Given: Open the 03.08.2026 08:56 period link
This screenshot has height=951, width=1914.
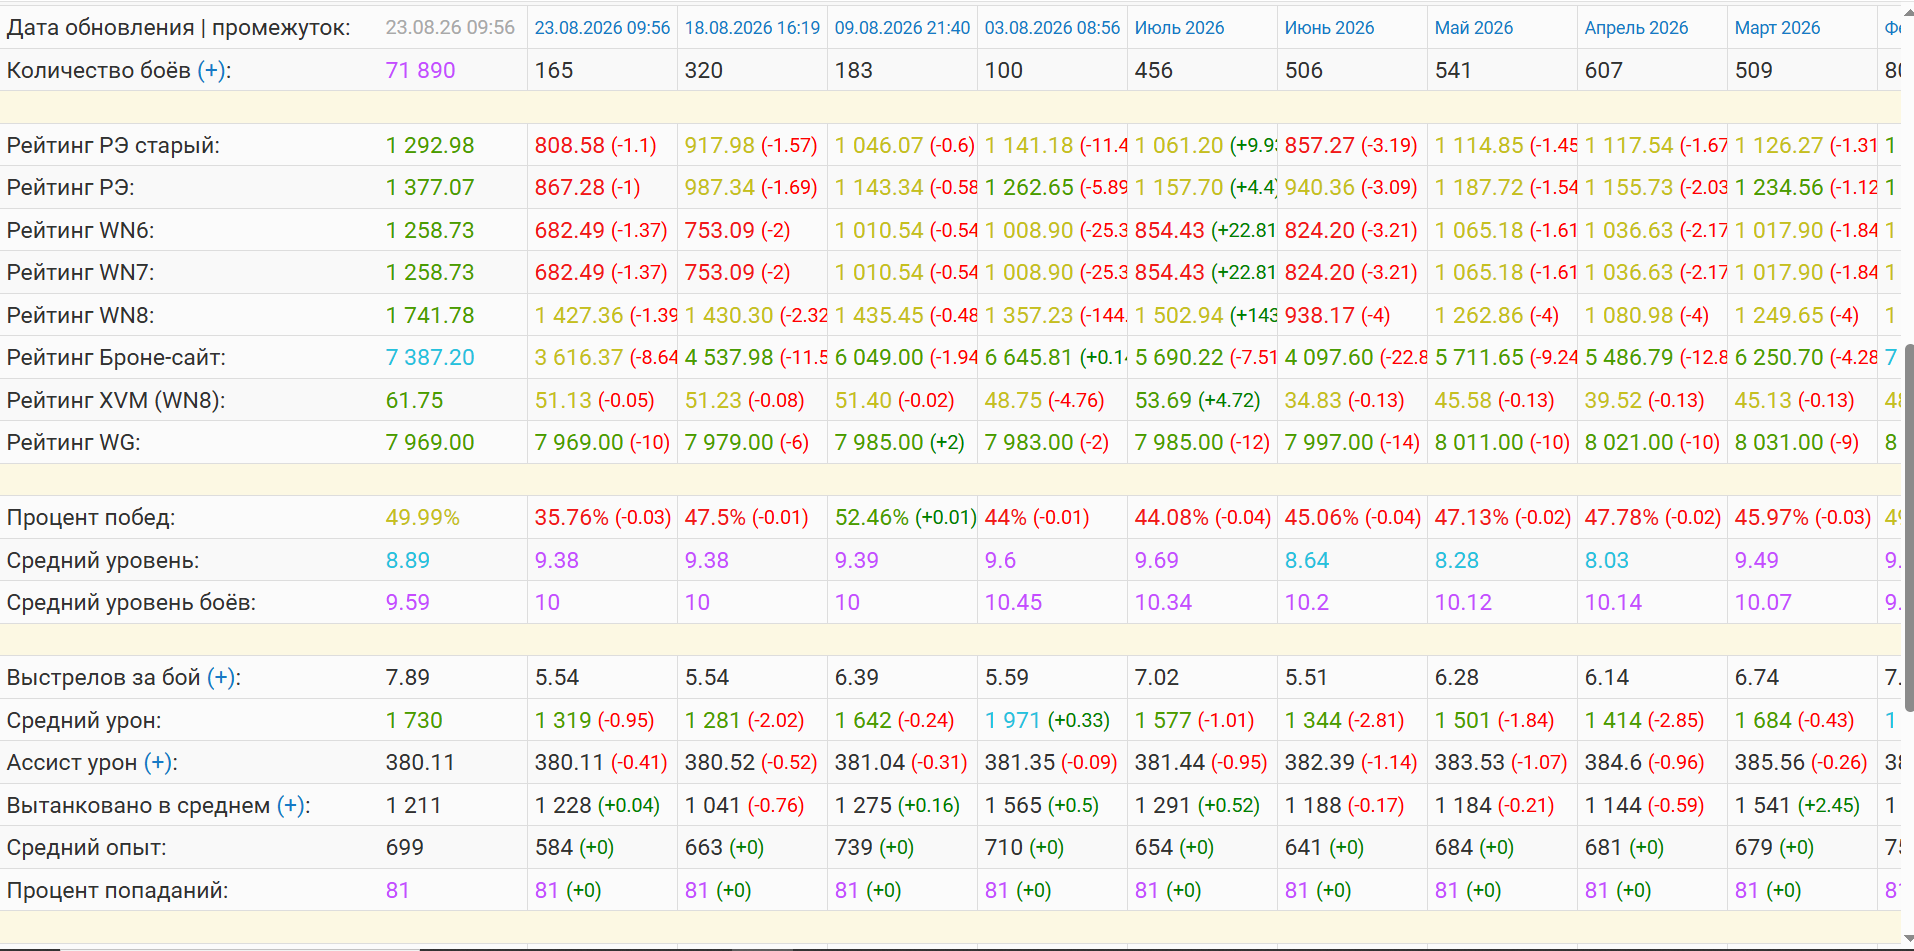Looking at the screenshot, I should tap(1052, 28).
